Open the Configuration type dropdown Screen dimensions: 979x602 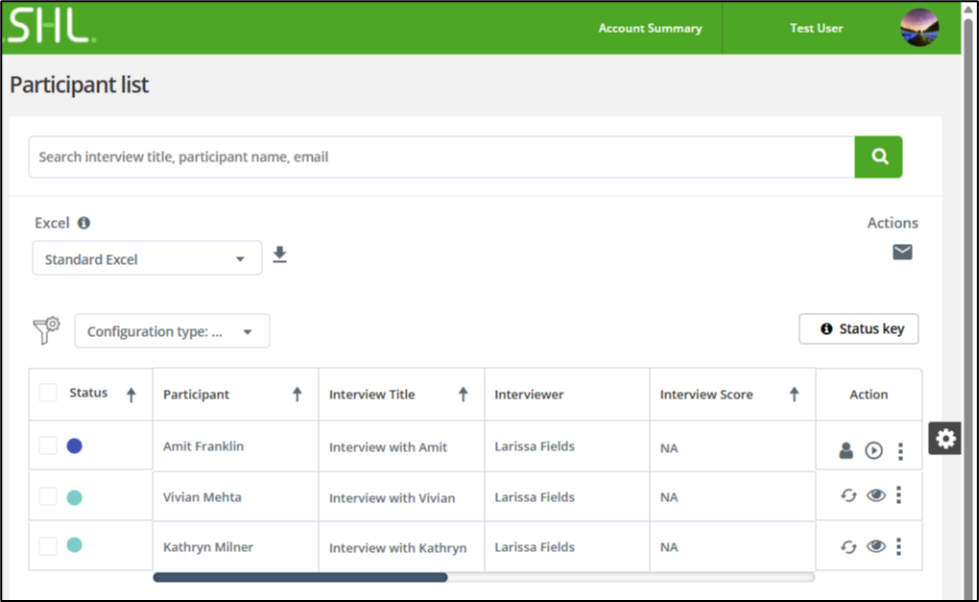coord(172,331)
